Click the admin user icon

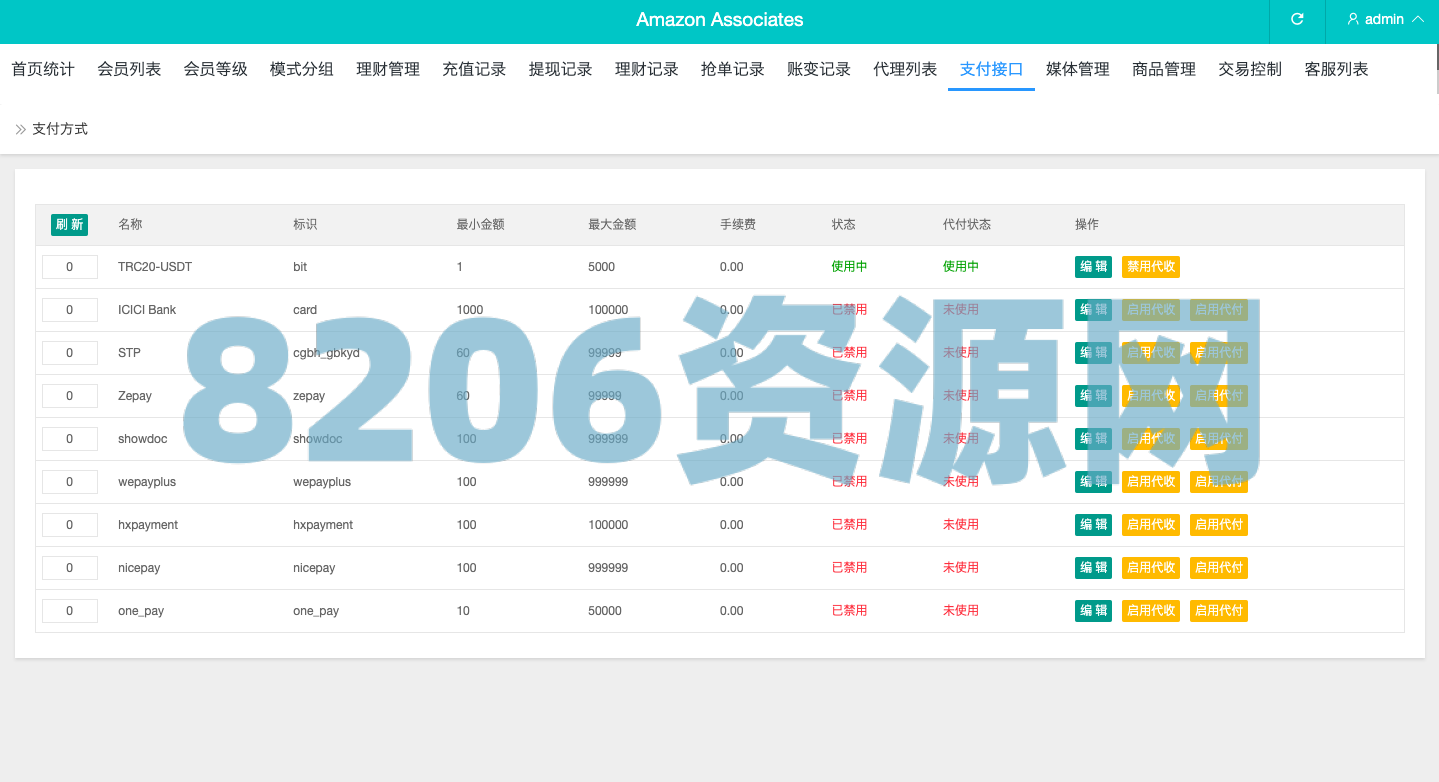coord(1353,19)
